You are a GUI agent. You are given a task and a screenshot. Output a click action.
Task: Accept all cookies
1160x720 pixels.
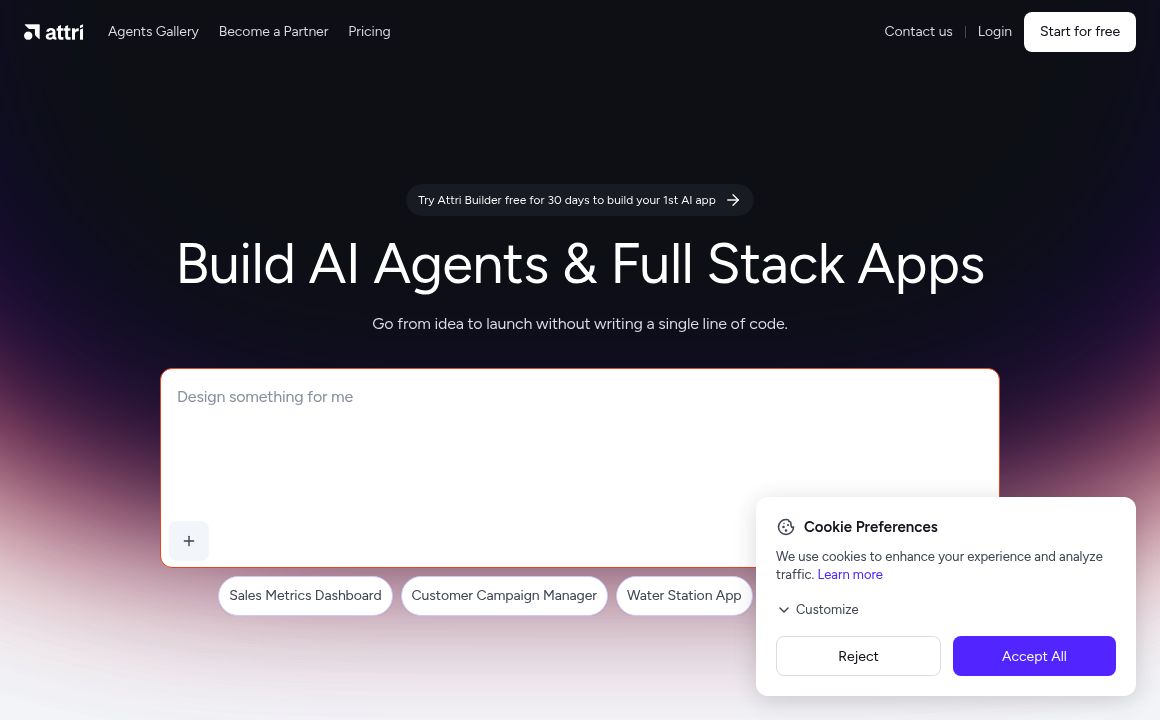point(1034,656)
